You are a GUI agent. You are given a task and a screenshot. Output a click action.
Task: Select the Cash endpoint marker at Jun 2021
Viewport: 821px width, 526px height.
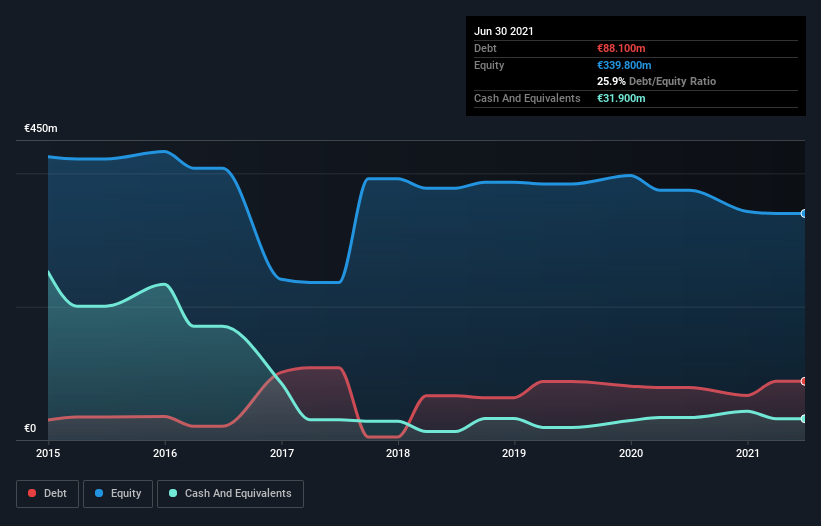(804, 419)
